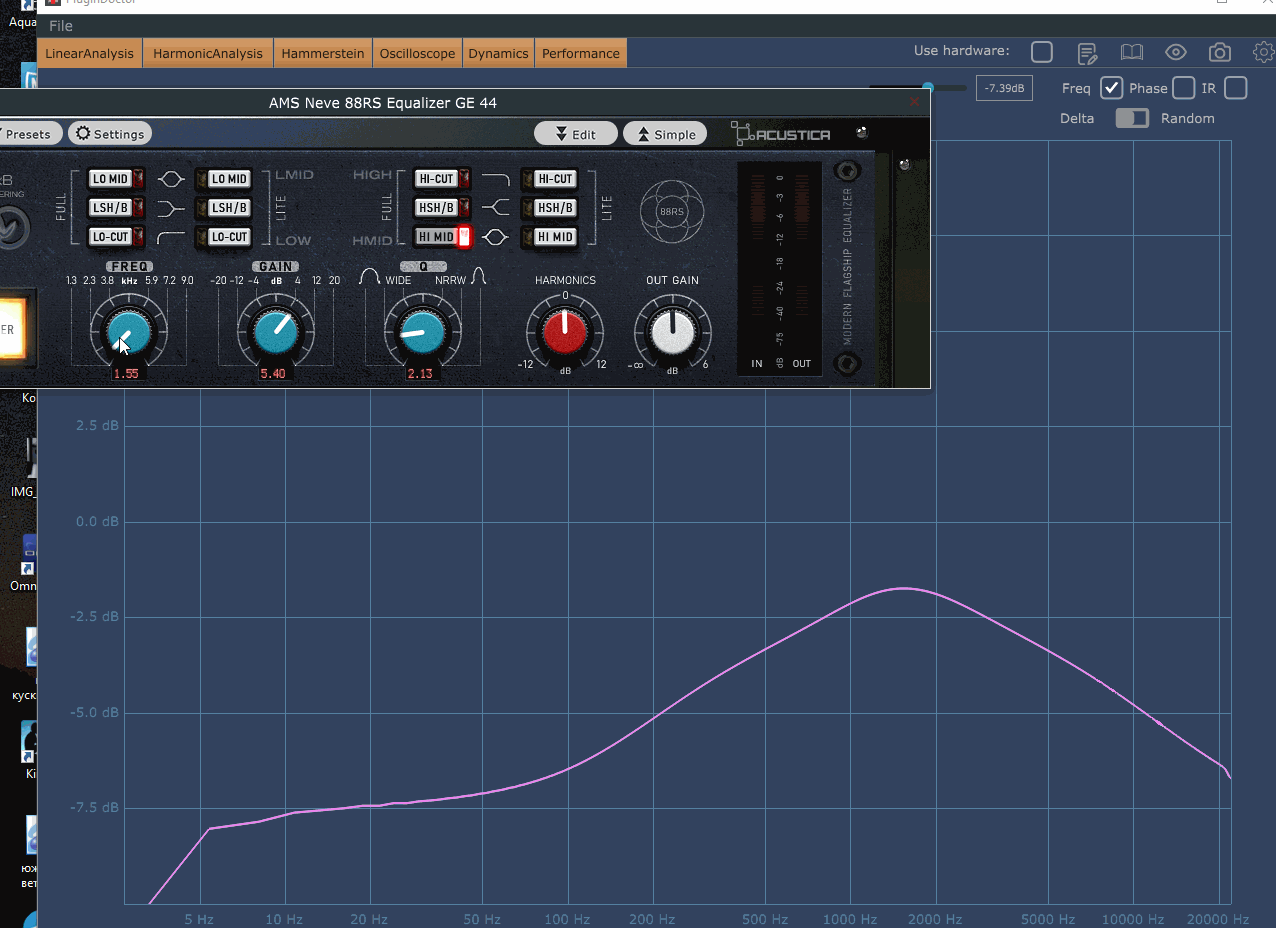Click the IN/OUT level meter display
Viewport: 1276px width, 928px height.
tap(779, 268)
